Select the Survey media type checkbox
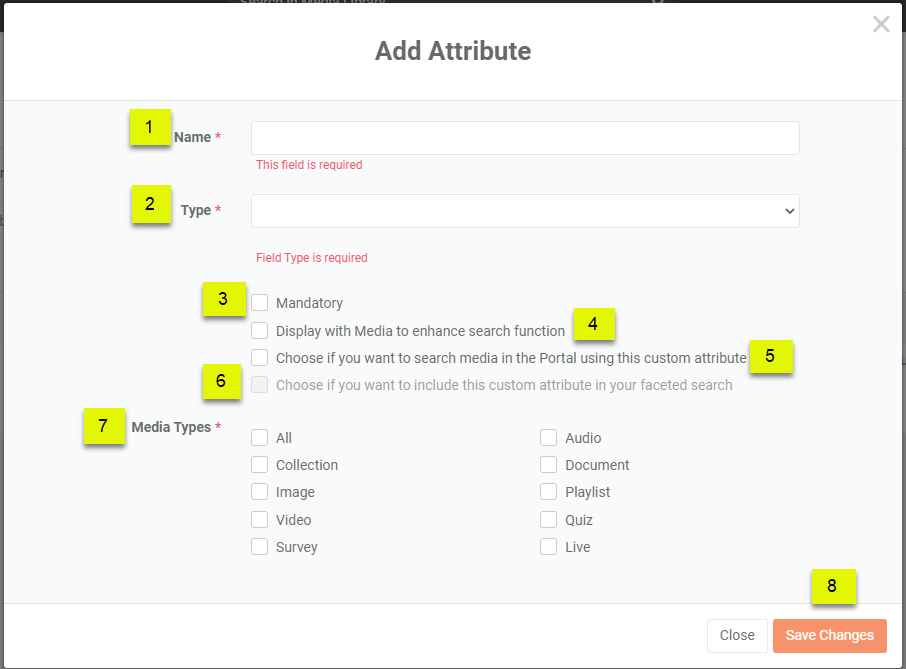The width and height of the screenshot is (906, 669). coord(260,546)
